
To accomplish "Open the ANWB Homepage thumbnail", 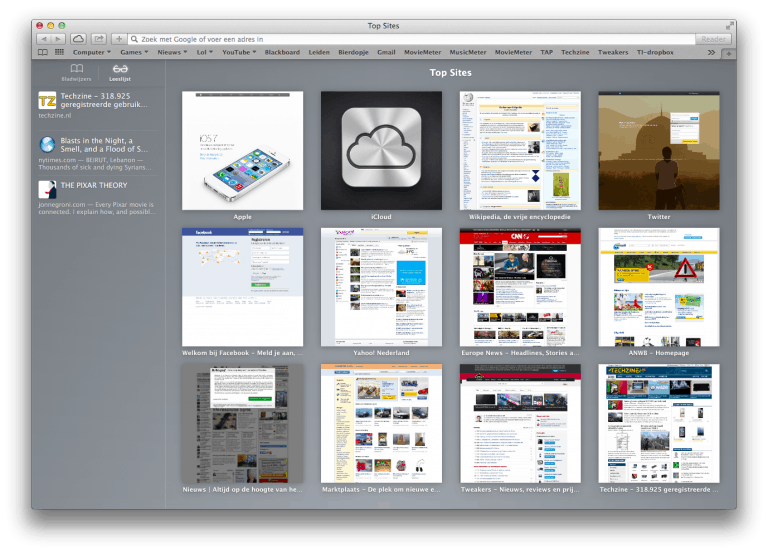I will (x=659, y=287).
